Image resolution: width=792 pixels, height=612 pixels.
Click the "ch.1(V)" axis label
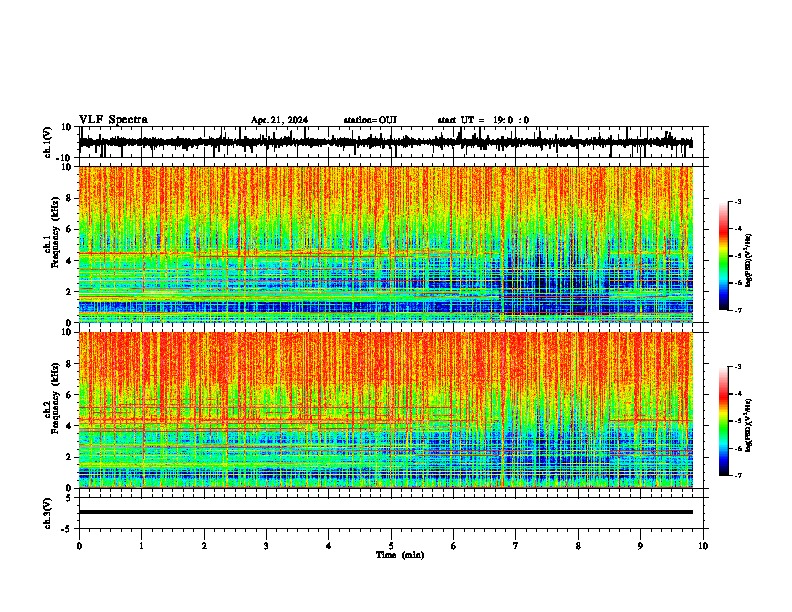click(x=48, y=142)
